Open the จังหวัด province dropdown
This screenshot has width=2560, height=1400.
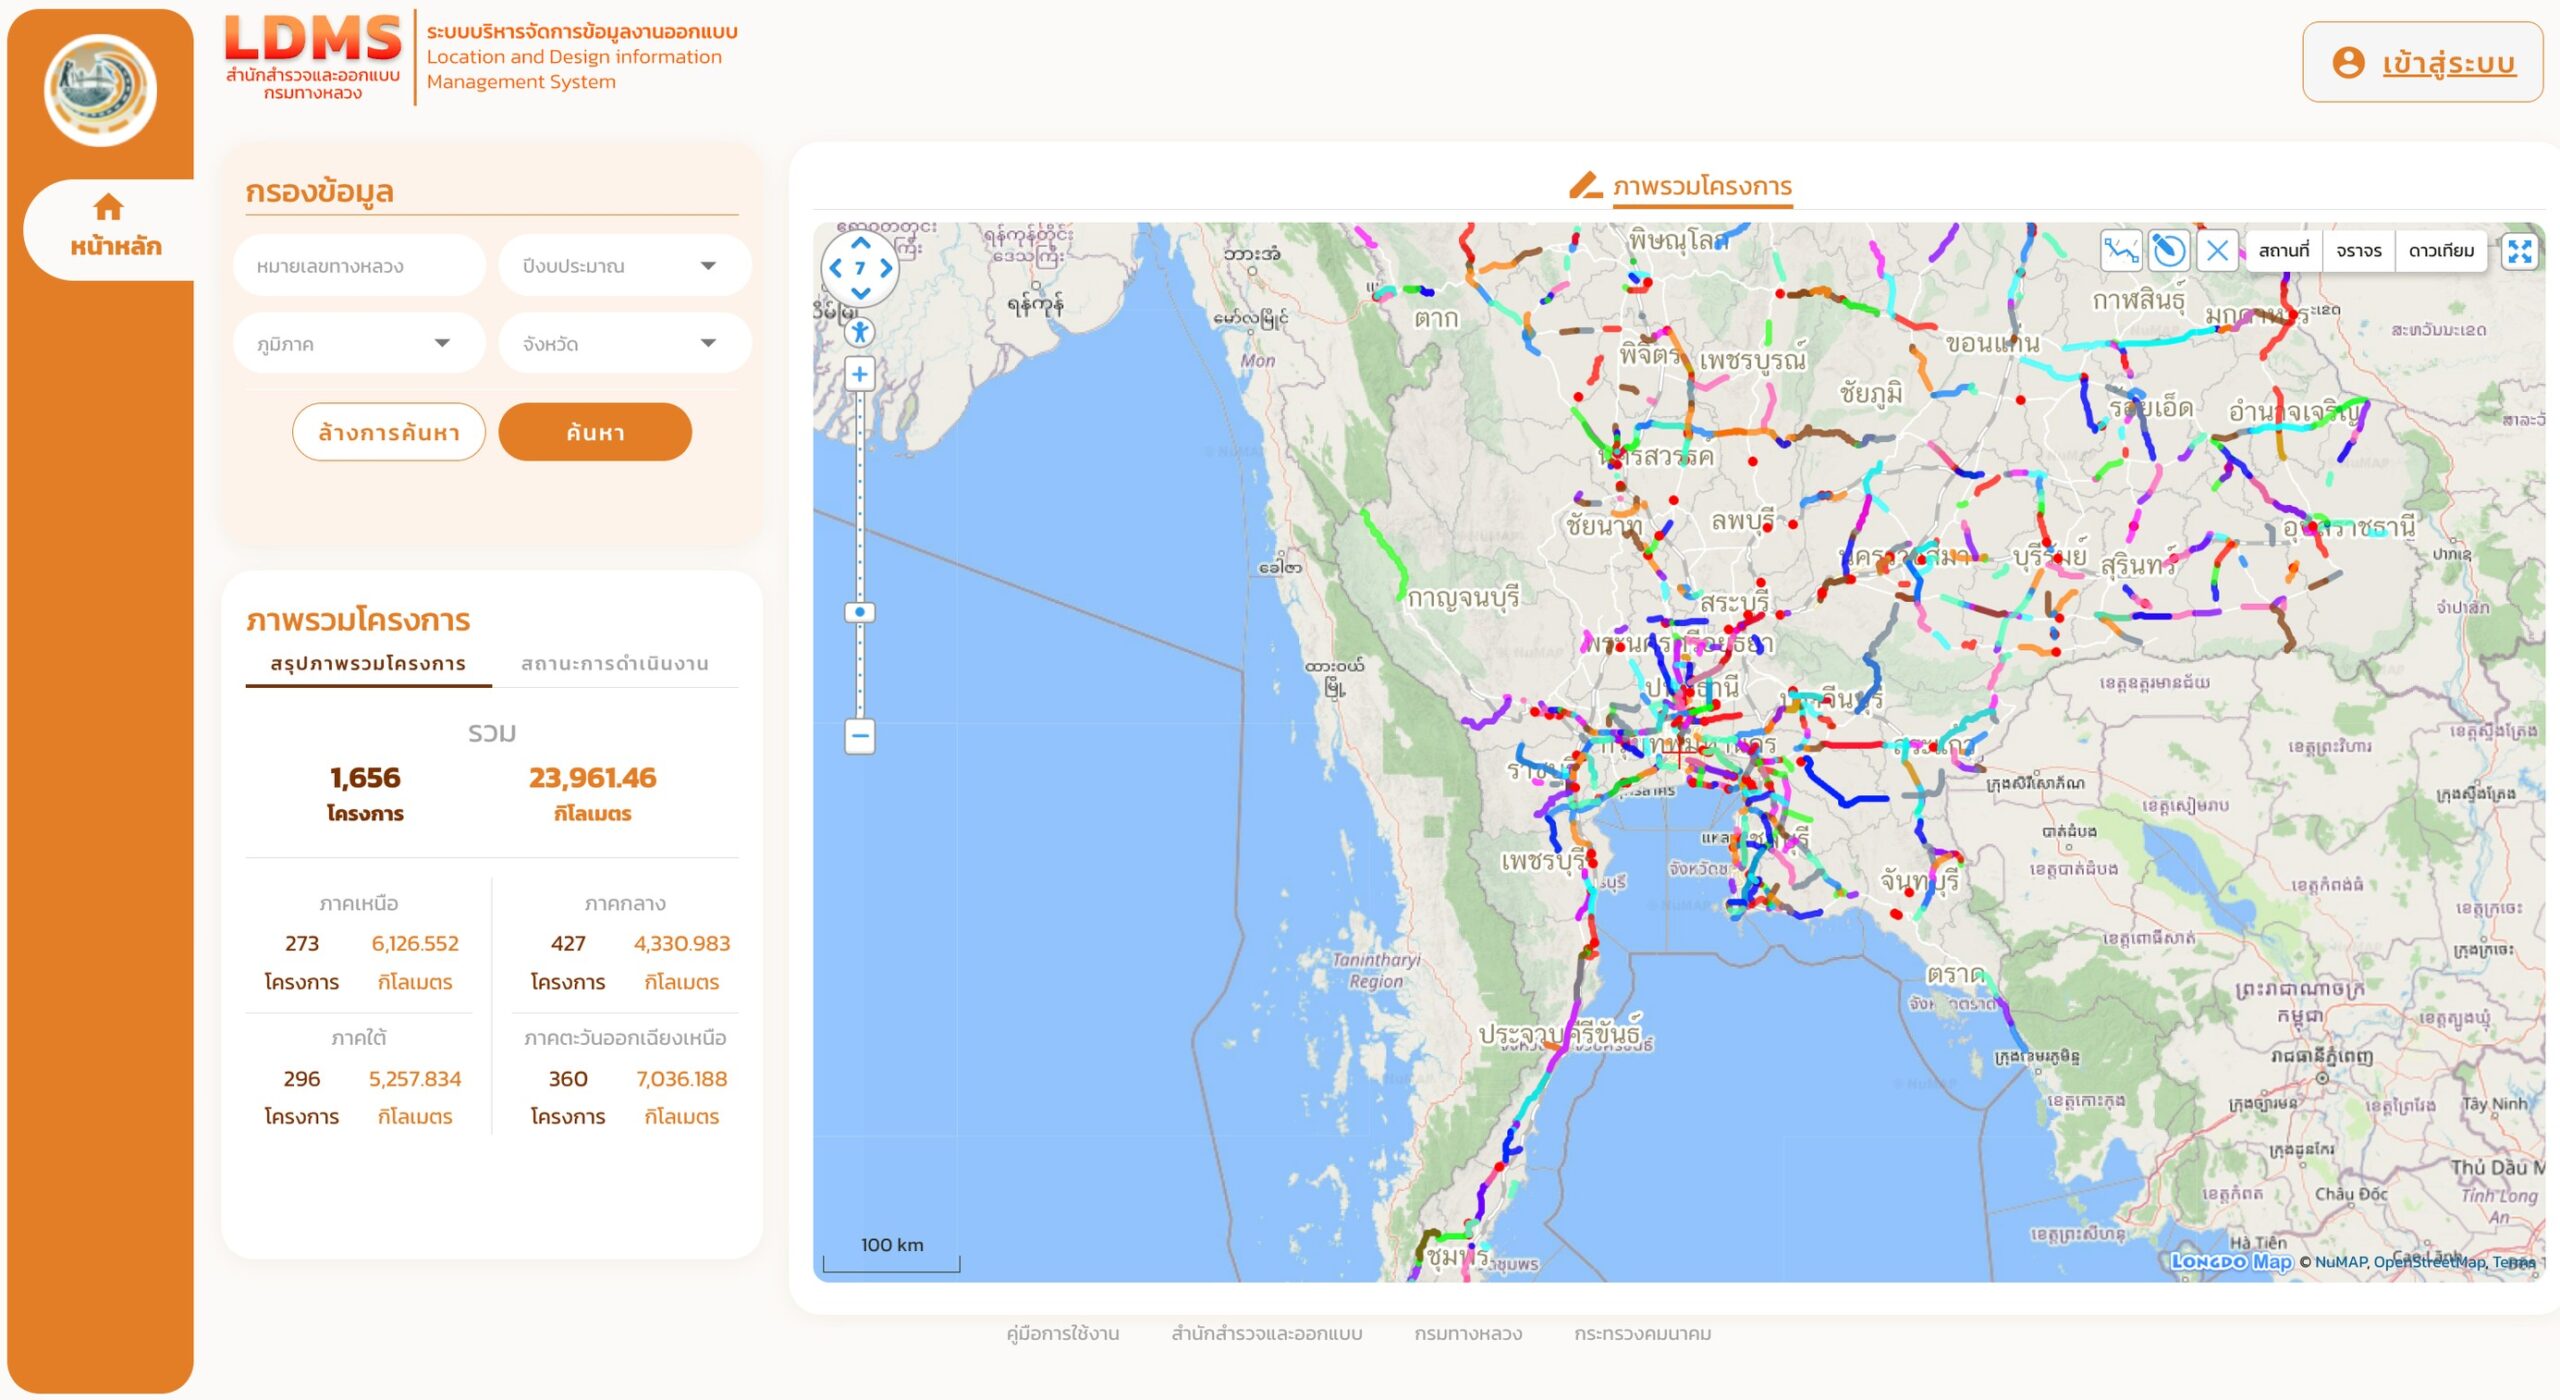coord(624,344)
